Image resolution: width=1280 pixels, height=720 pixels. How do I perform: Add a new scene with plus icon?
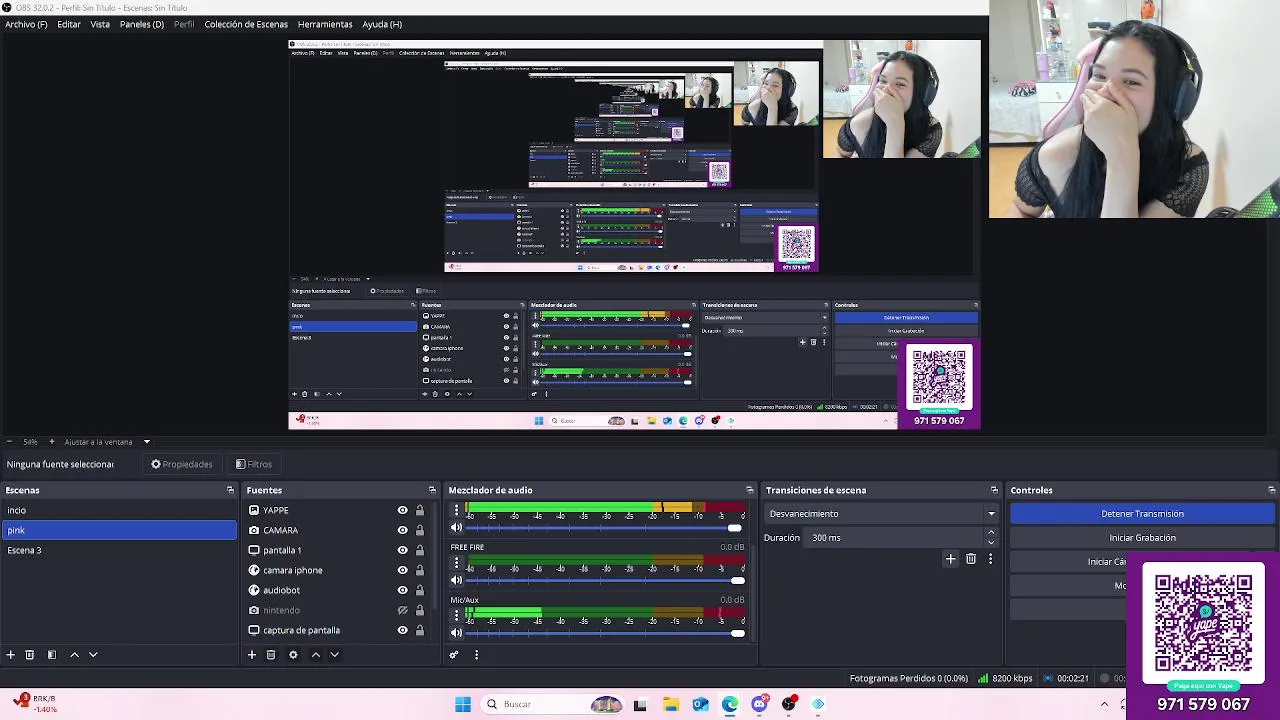click(x=10, y=655)
